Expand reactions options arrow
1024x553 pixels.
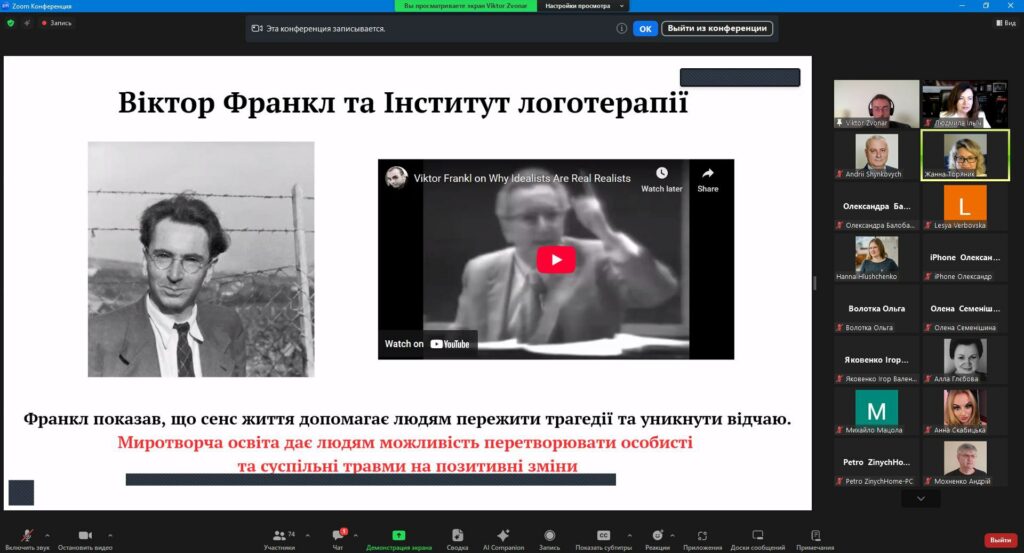tap(672, 535)
